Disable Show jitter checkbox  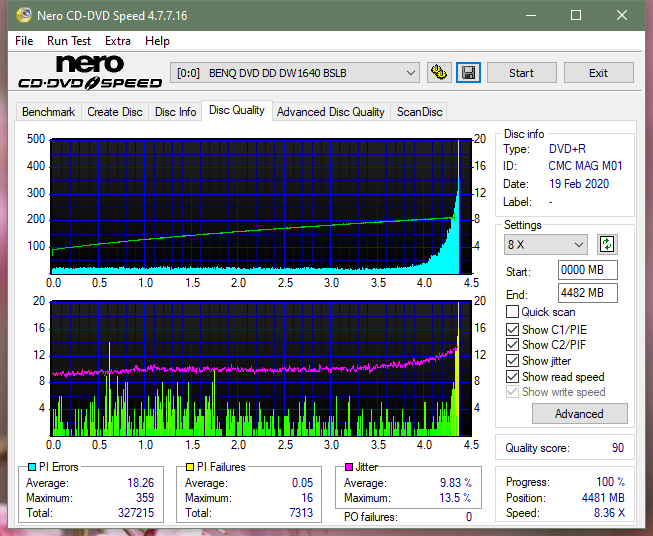[x=512, y=361]
